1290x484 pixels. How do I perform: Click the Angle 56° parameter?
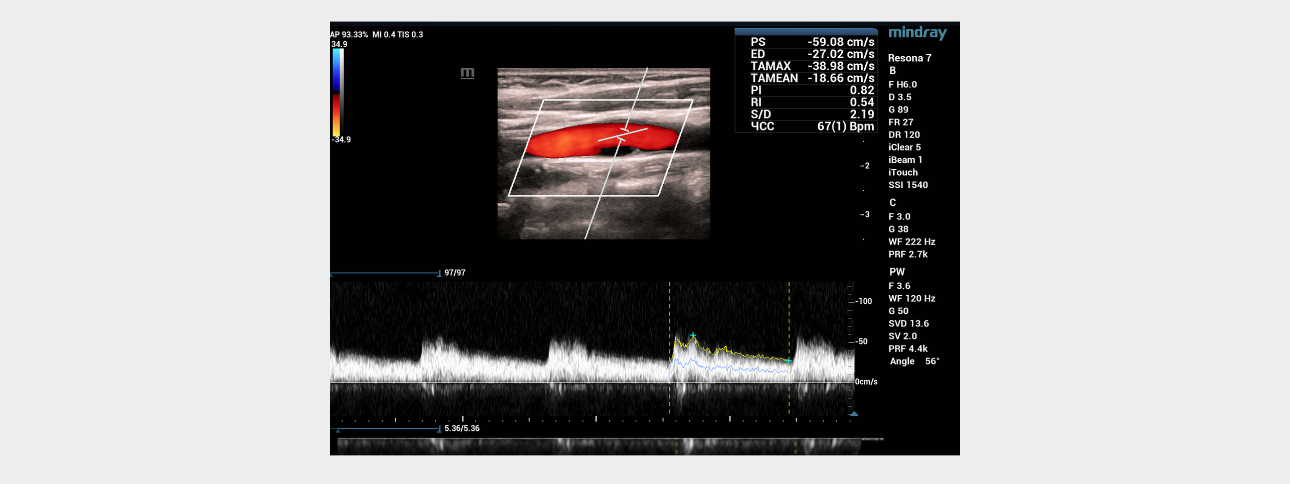[x=913, y=361]
